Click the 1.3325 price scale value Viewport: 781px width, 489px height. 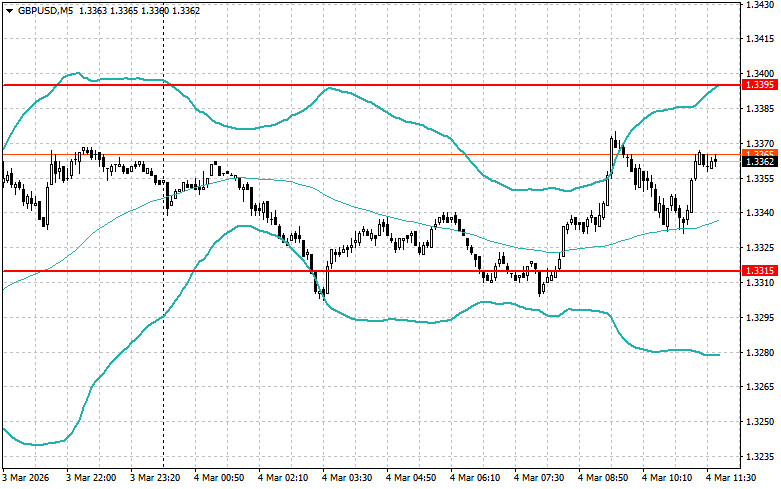pos(760,248)
